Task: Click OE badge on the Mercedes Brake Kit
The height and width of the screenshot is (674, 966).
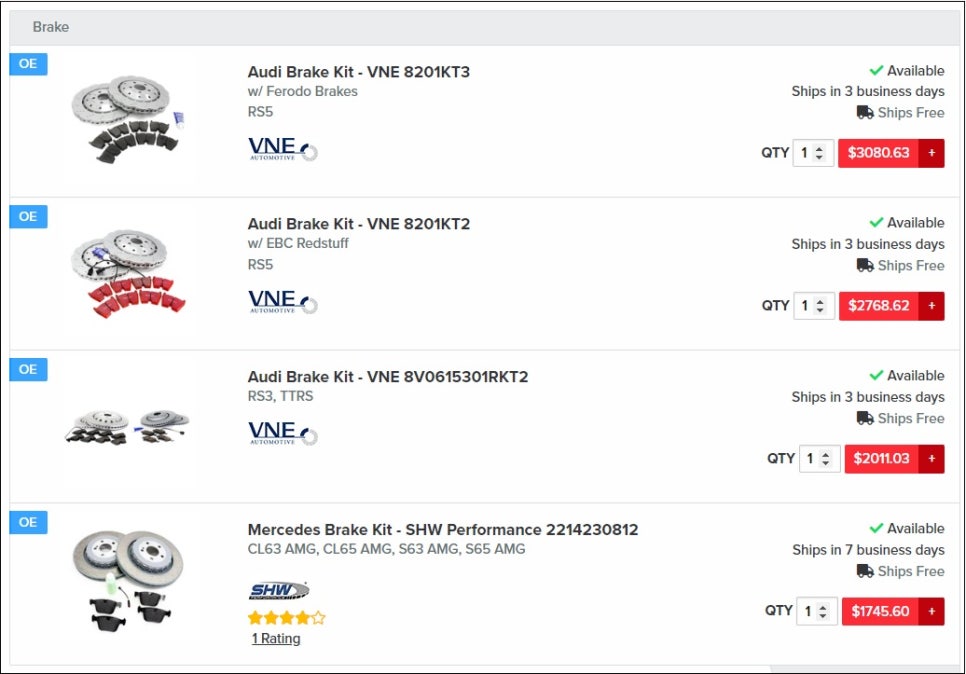Action: [x=28, y=522]
